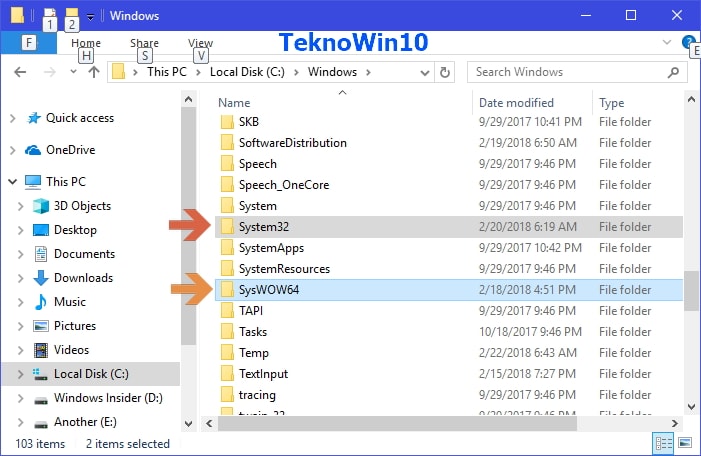This screenshot has height=456, width=701.
Task: Click the SKB folder icon
Action: click(227, 122)
